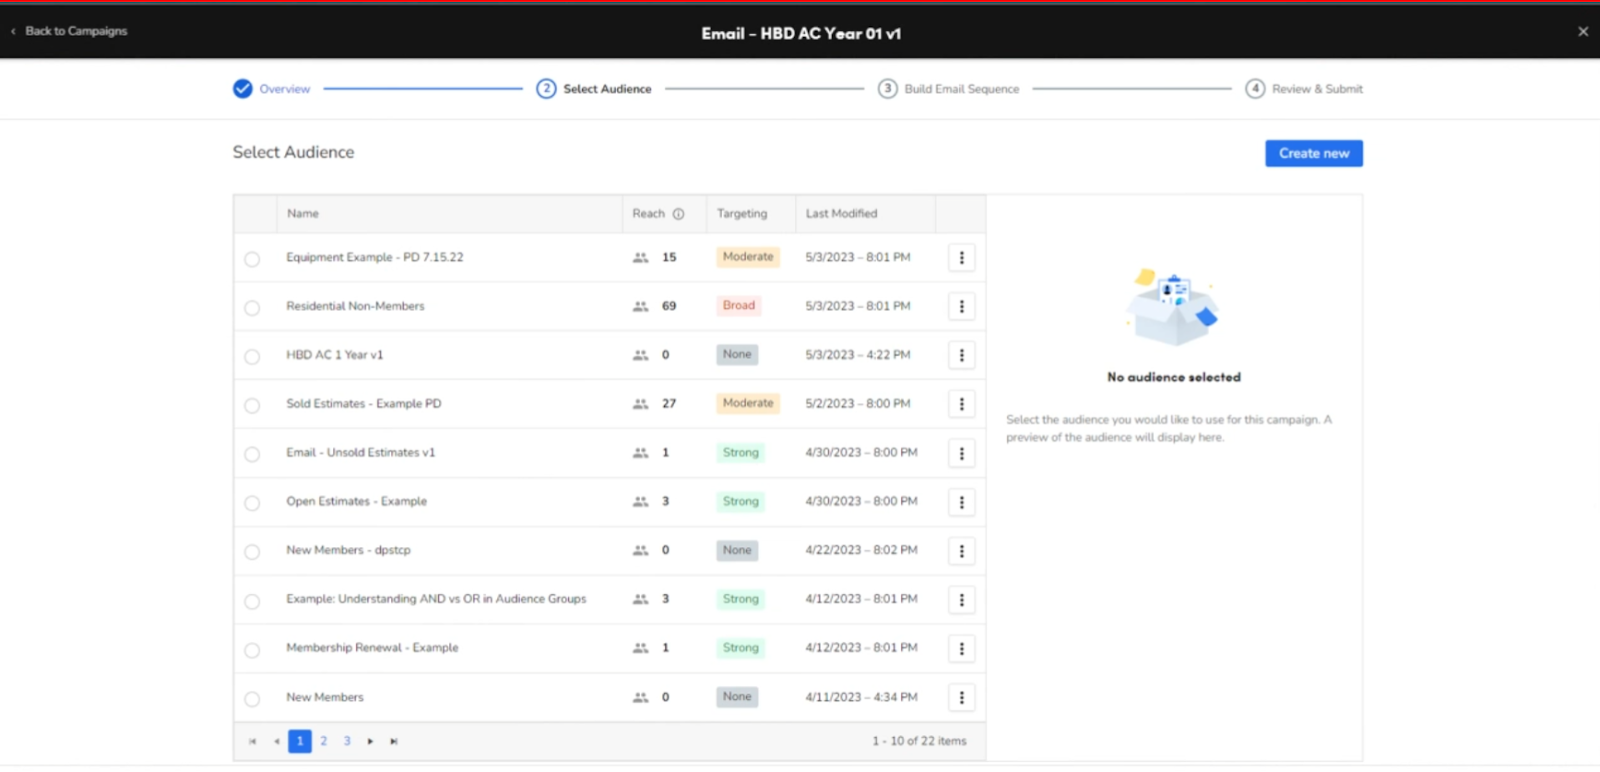Viewport: 1600px width, 772px height.
Task: Click the audience name Membership Renewal - Example
Action: 372,648
